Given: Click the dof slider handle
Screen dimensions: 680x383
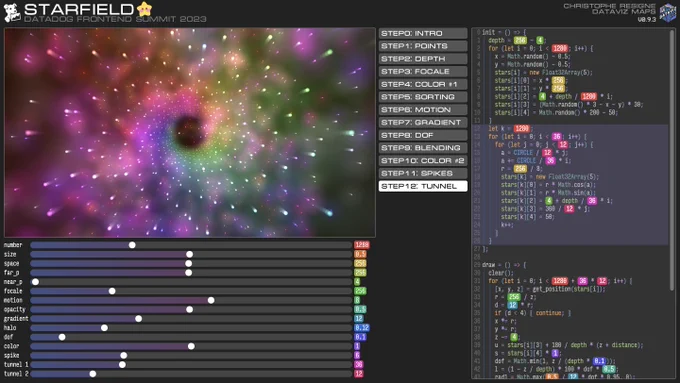Looking at the screenshot, I should (x=62, y=337).
